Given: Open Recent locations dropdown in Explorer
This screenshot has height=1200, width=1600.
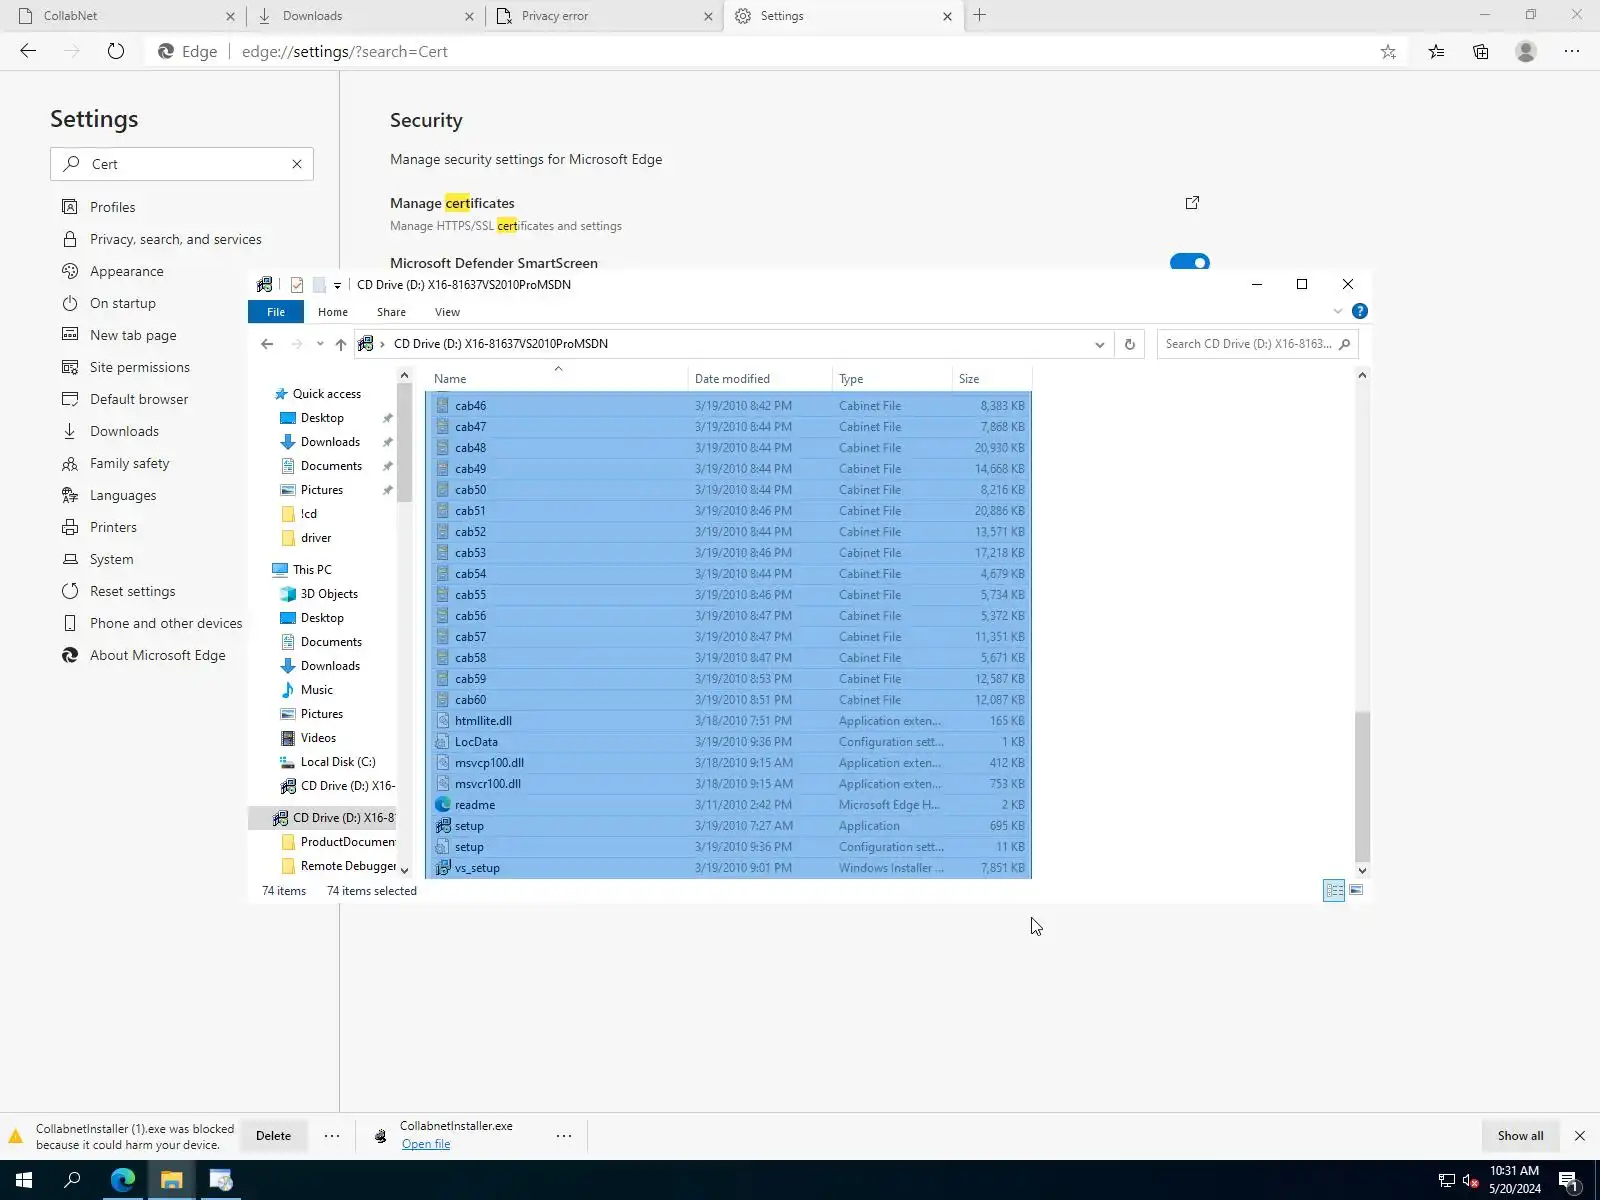Looking at the screenshot, I should click(320, 344).
